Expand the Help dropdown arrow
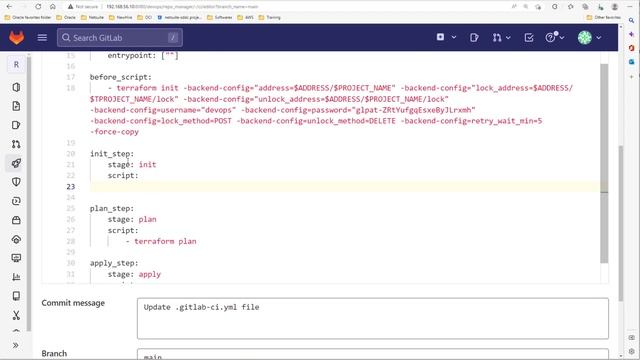This screenshot has width=640, height=360. (x=562, y=38)
